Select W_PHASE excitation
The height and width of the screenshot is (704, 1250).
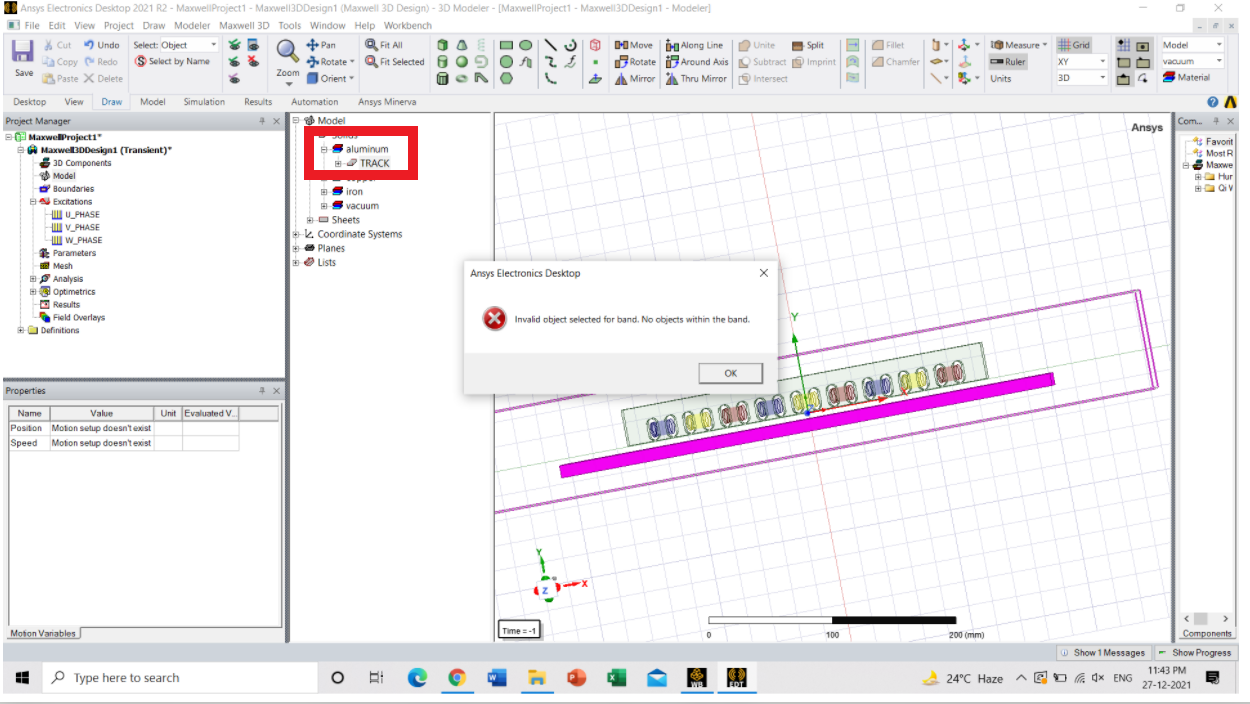76,240
